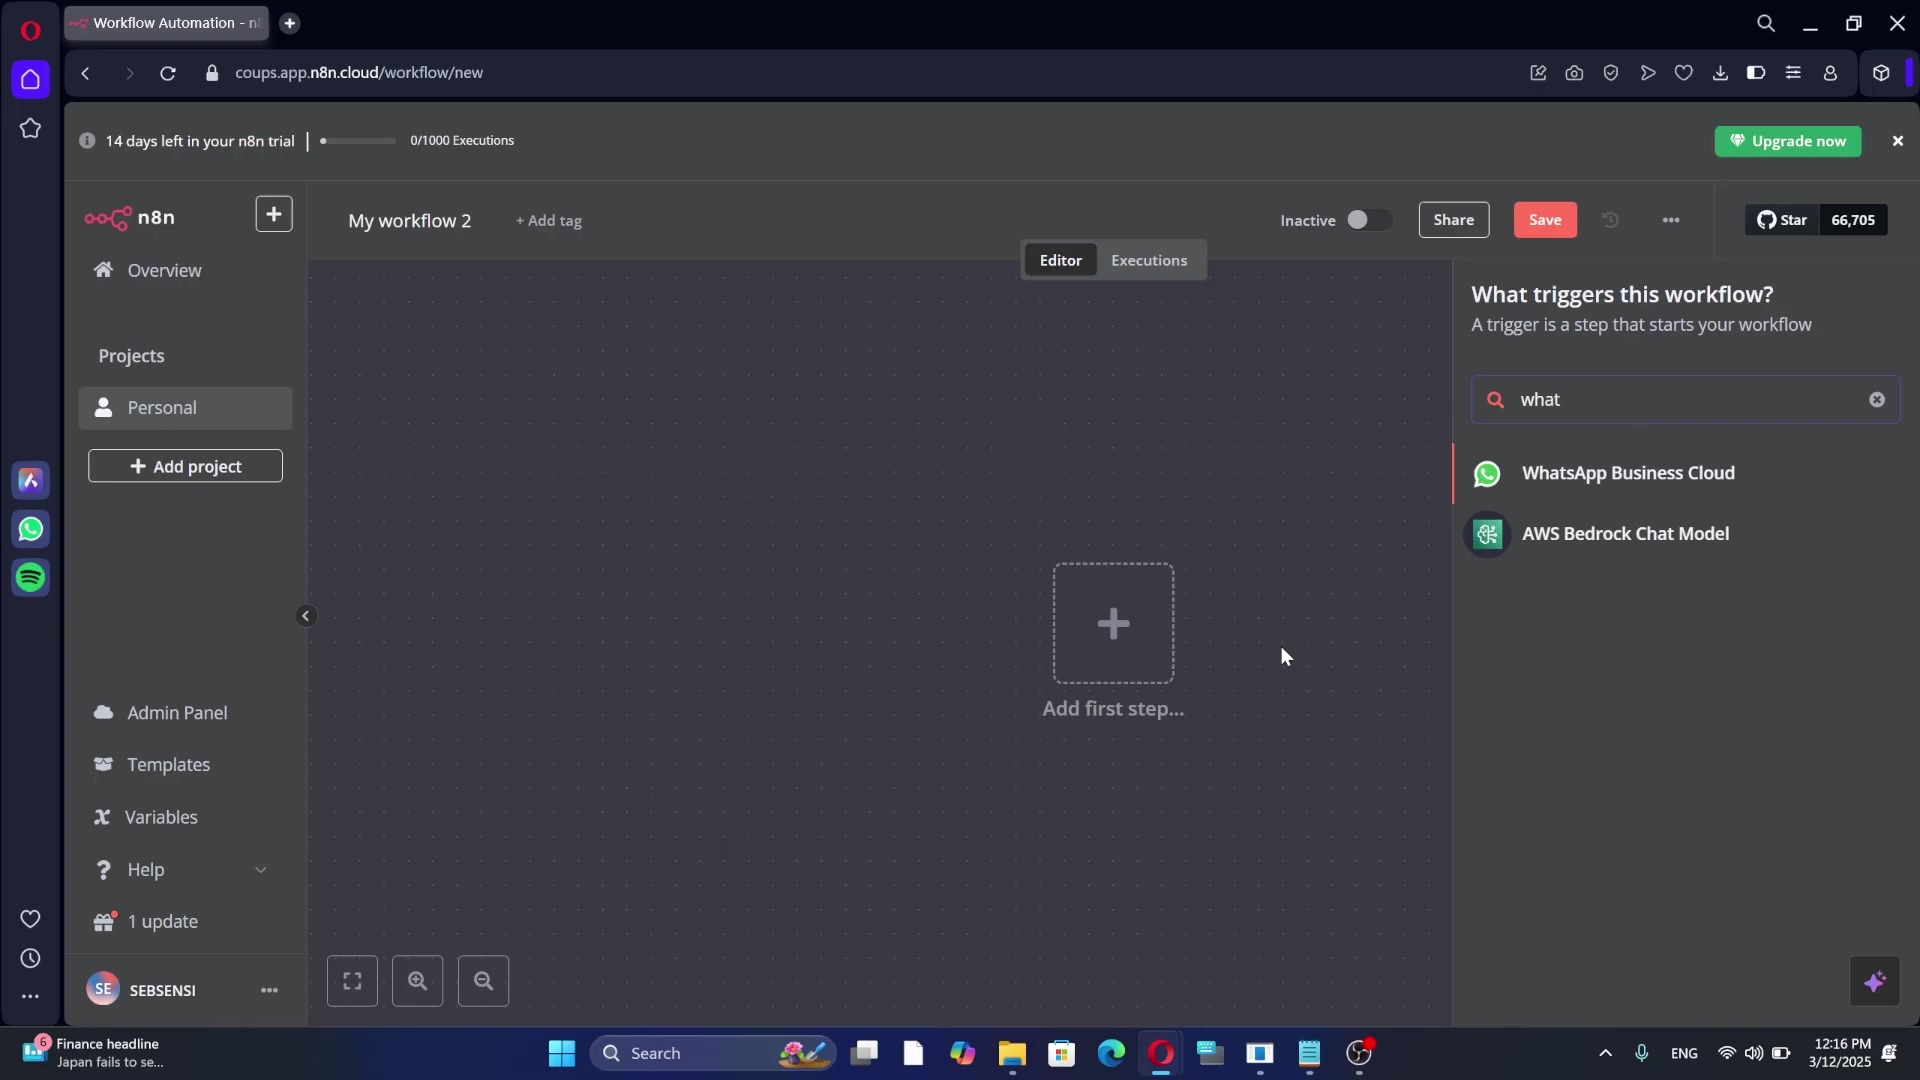Open workflow more options menu
This screenshot has height=1080, width=1920.
(x=1671, y=220)
